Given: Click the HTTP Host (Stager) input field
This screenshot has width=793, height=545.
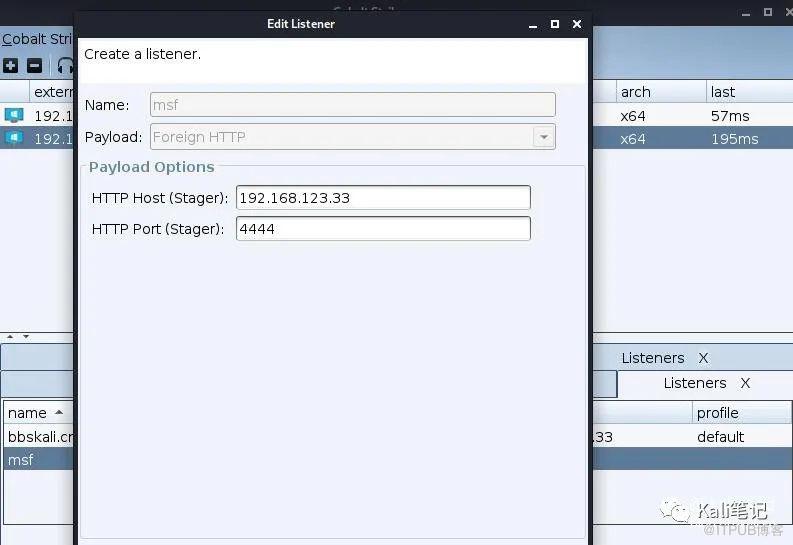Looking at the screenshot, I should [383, 198].
